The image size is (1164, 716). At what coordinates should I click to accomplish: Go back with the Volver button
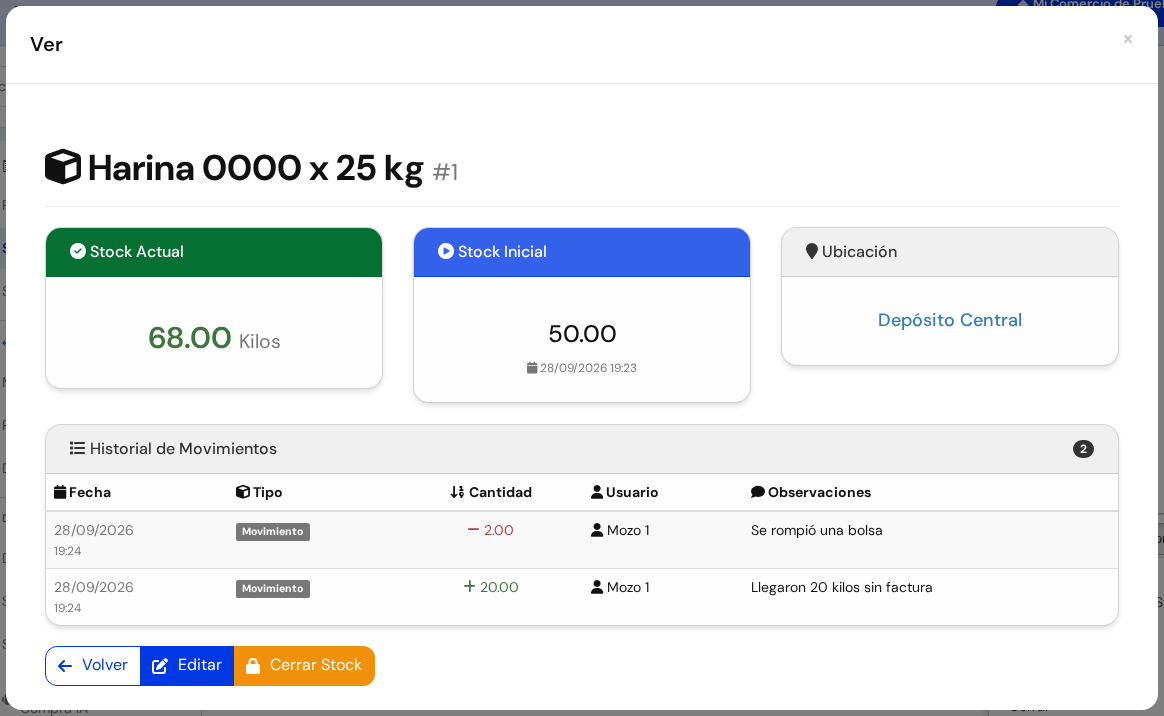click(x=93, y=666)
